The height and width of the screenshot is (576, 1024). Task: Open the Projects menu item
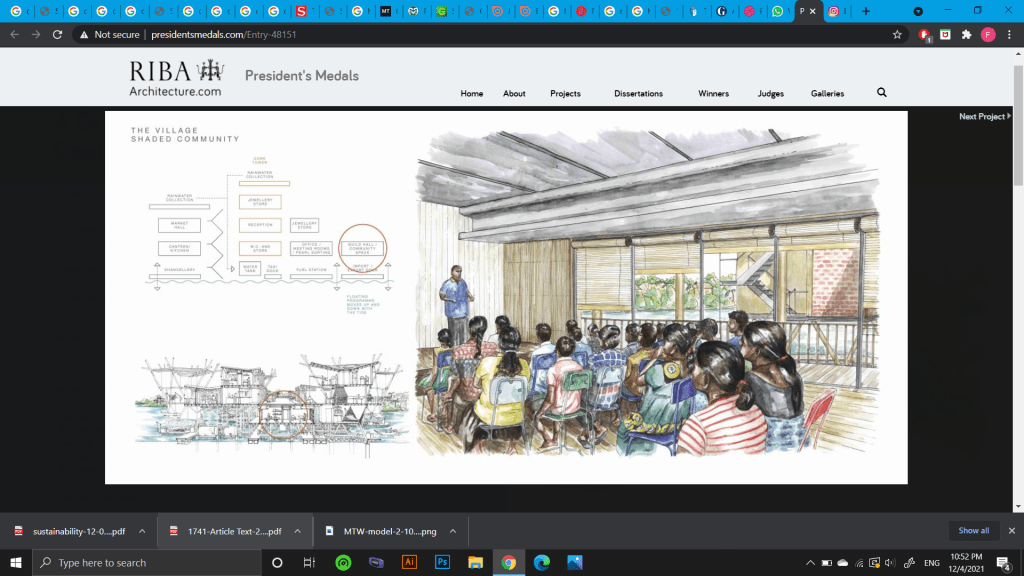coord(565,93)
